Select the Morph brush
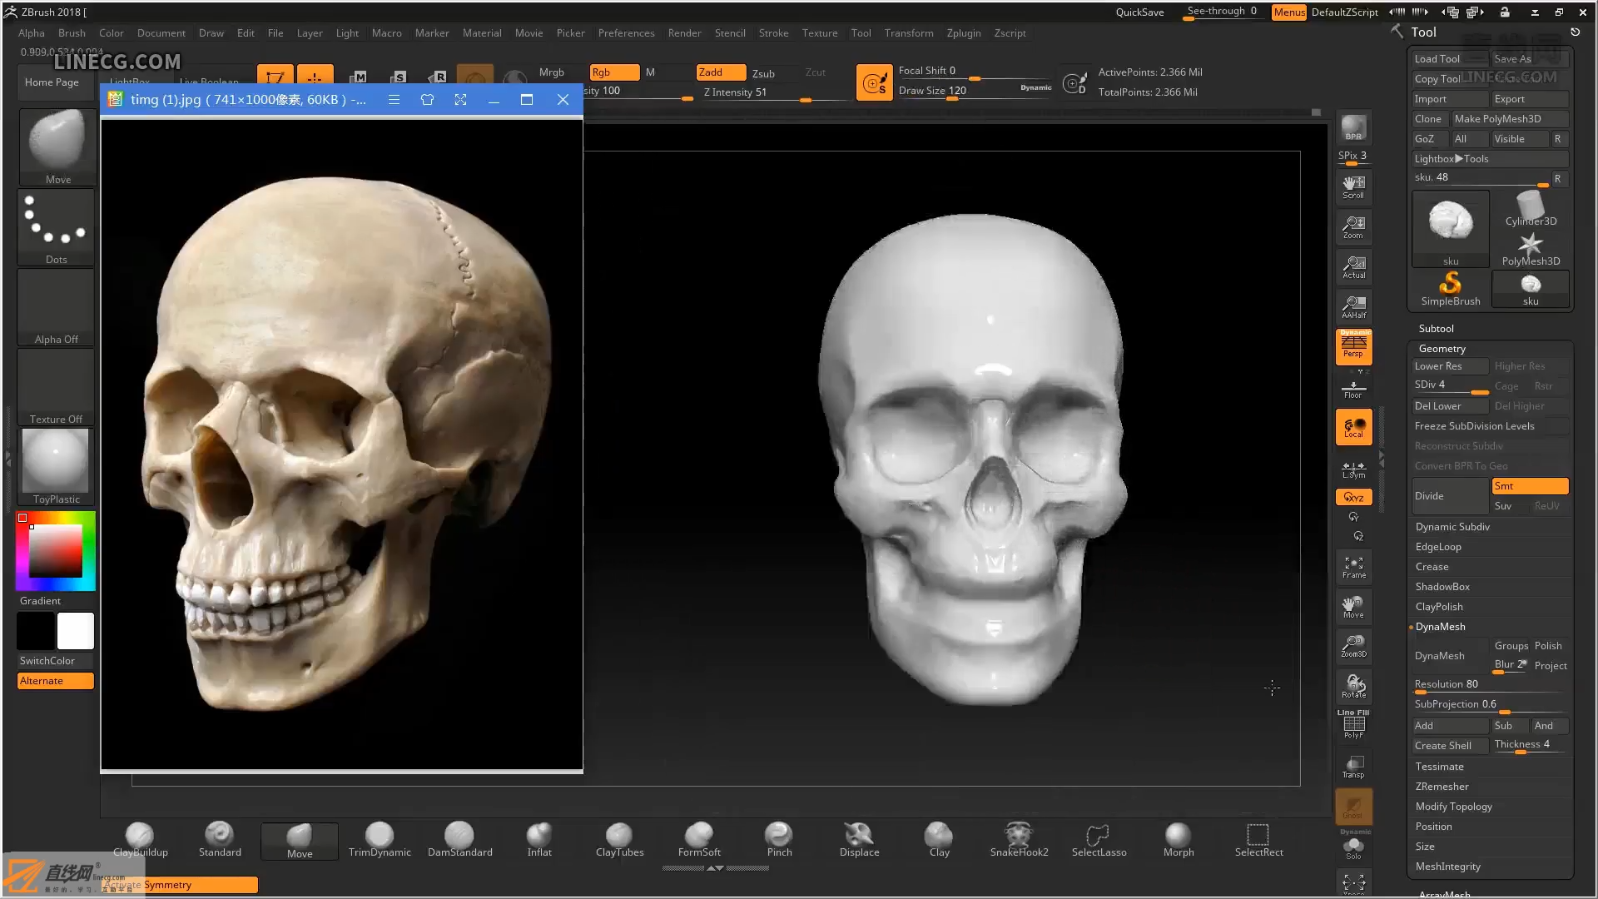This screenshot has height=899, width=1598. click(1178, 840)
